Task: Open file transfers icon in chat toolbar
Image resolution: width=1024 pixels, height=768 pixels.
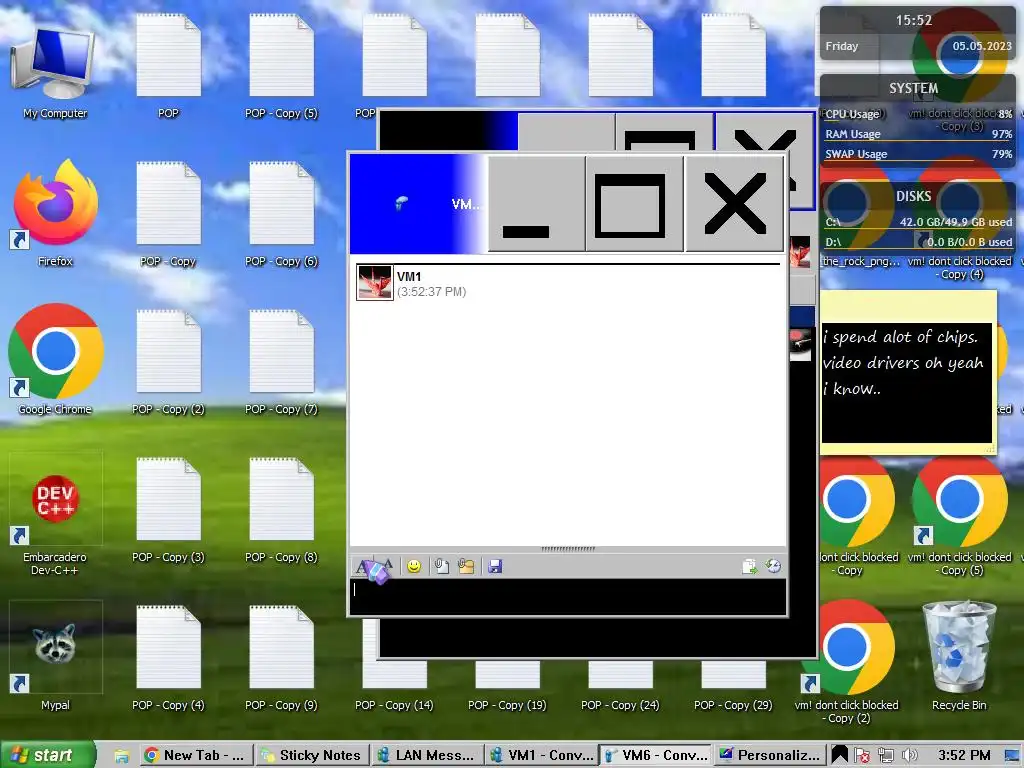Action: pyautogui.click(x=749, y=566)
